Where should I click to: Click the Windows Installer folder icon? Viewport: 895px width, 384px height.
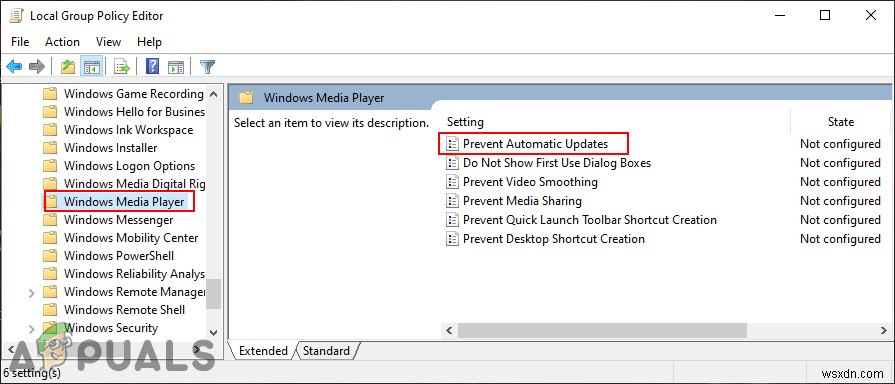point(51,148)
